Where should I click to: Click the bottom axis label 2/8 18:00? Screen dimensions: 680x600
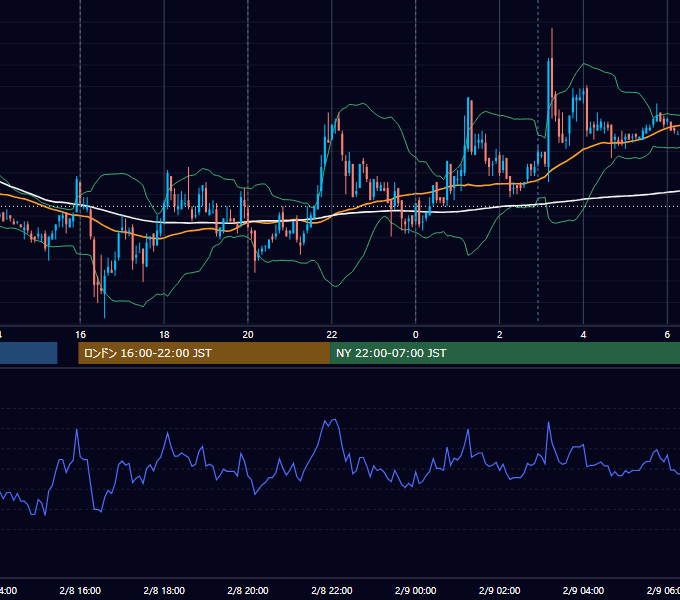point(164,590)
